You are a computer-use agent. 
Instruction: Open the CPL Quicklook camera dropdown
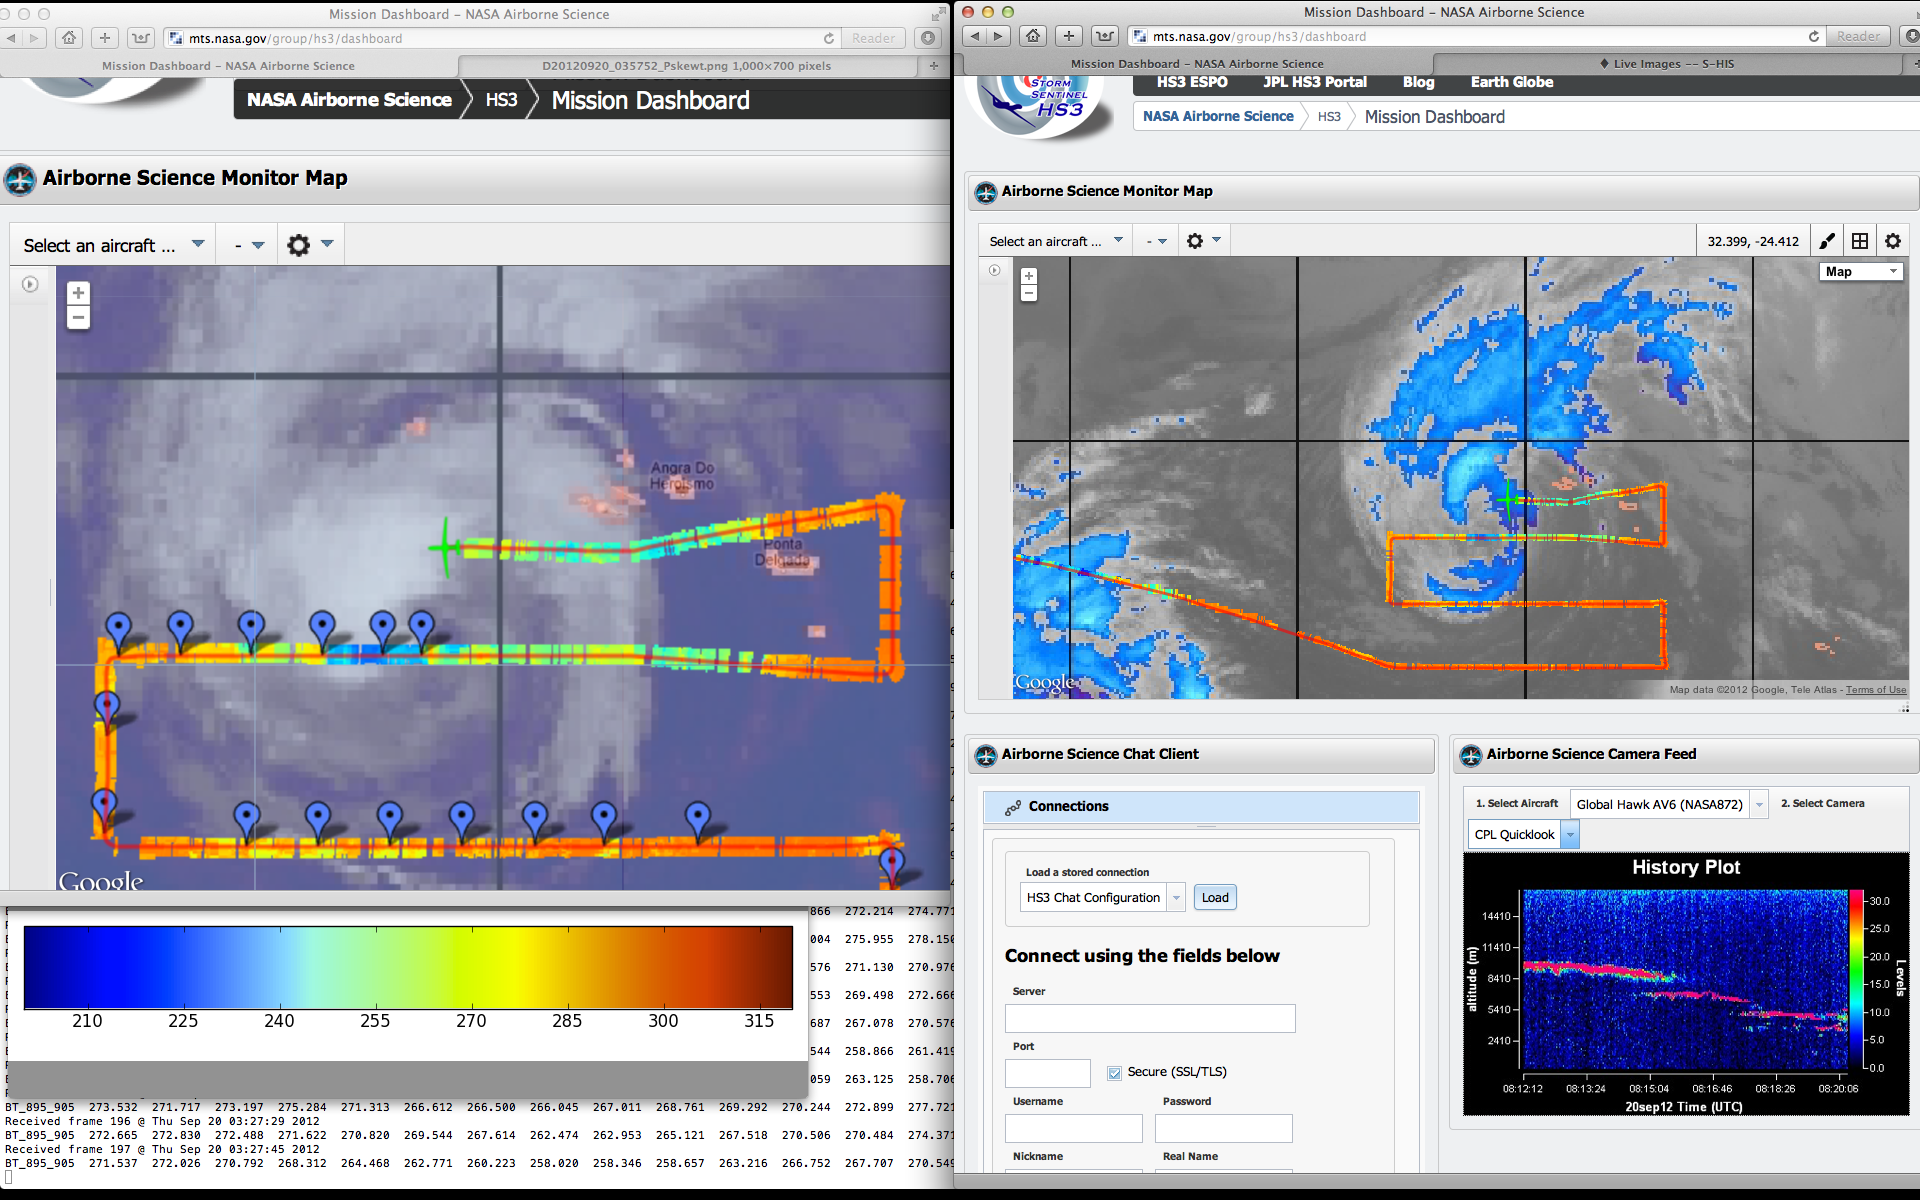click(1570, 835)
